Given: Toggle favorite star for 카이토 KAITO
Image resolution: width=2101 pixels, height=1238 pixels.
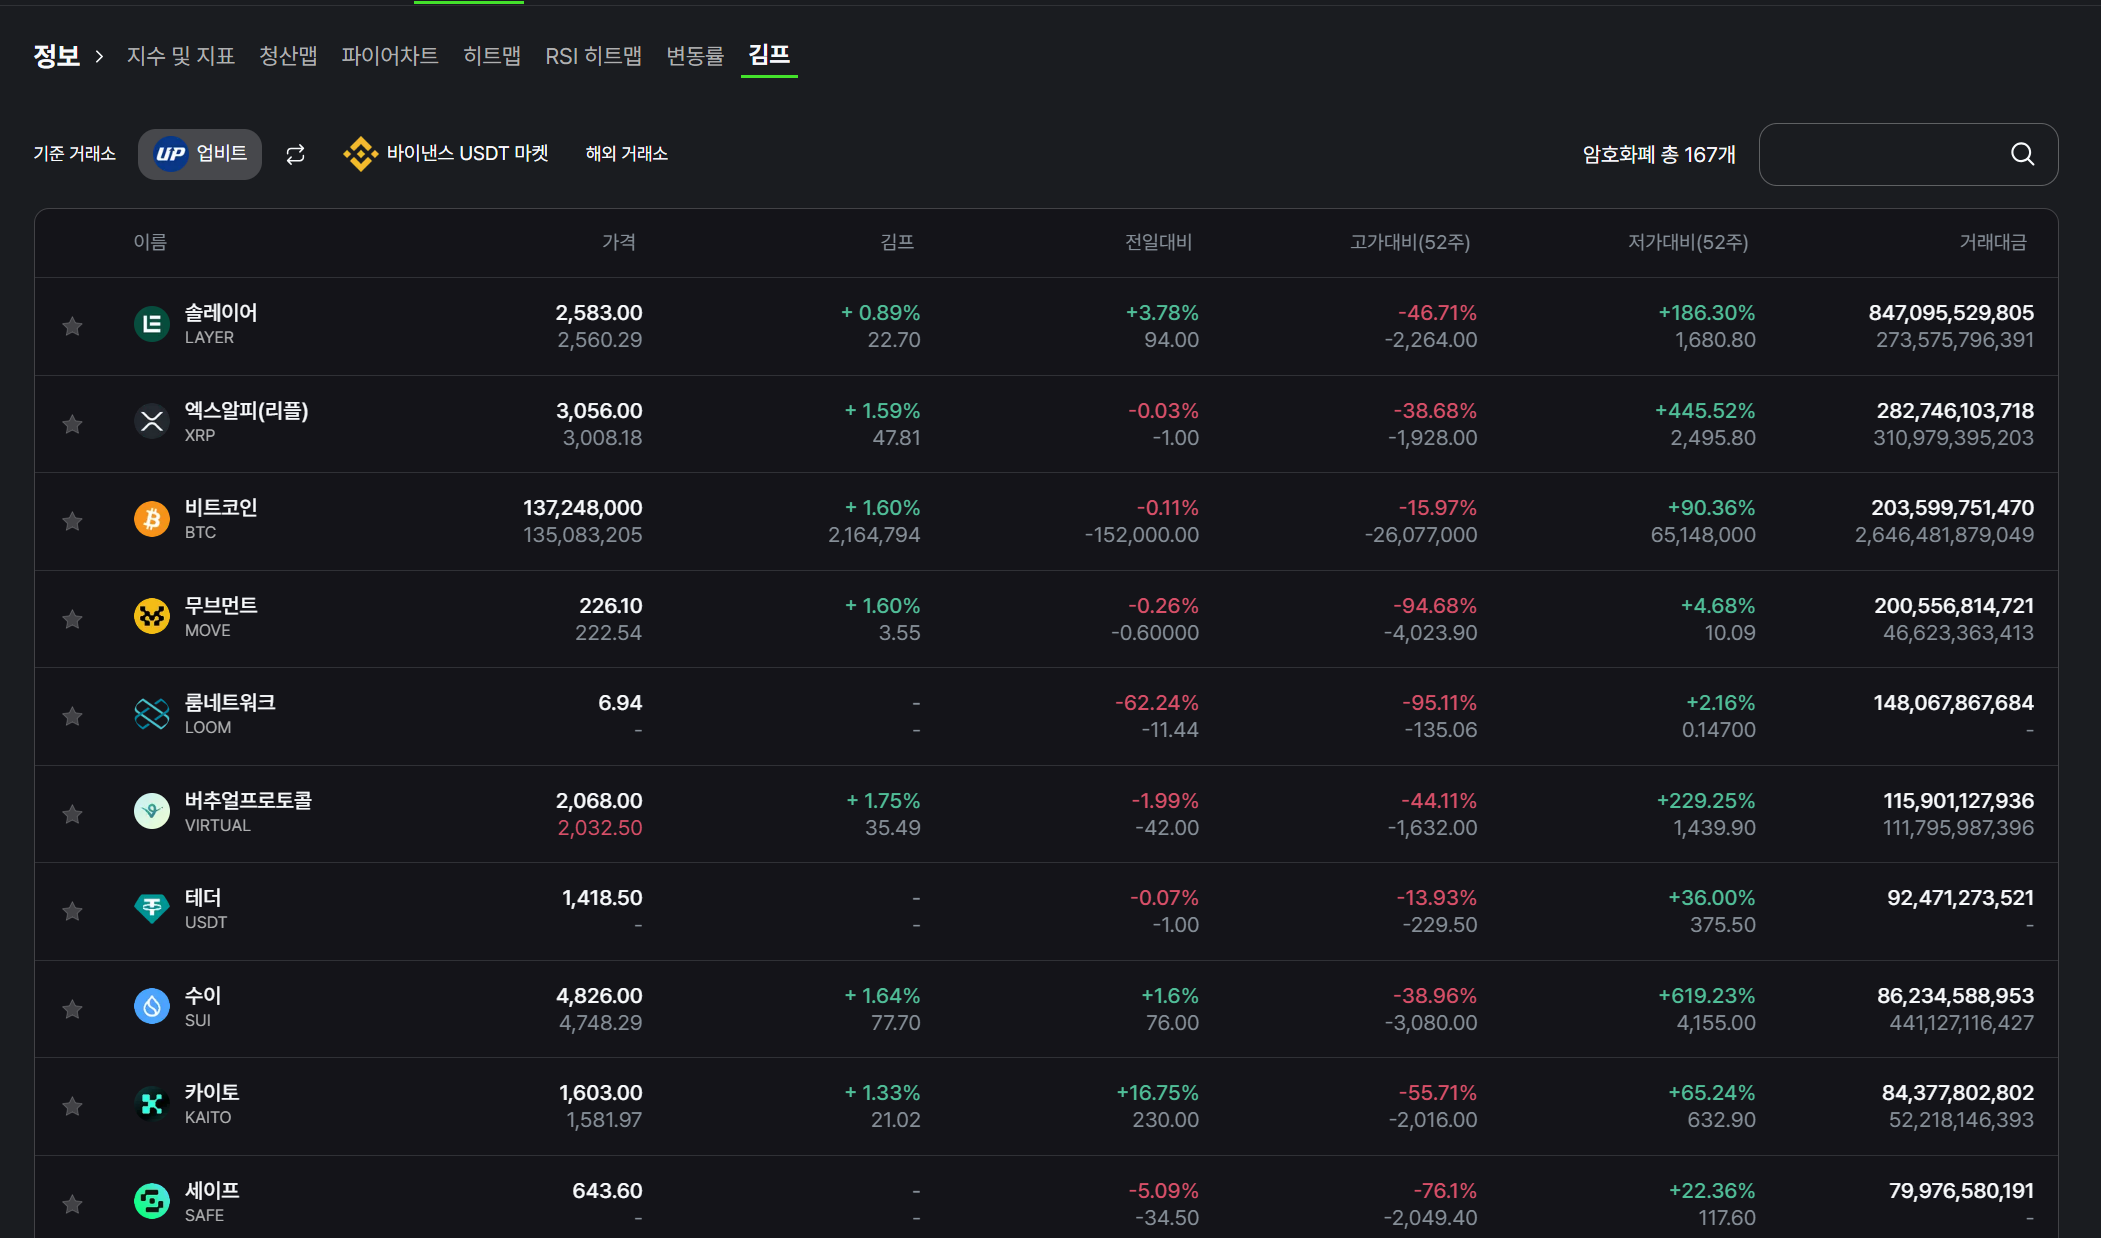Looking at the screenshot, I should 72,1106.
